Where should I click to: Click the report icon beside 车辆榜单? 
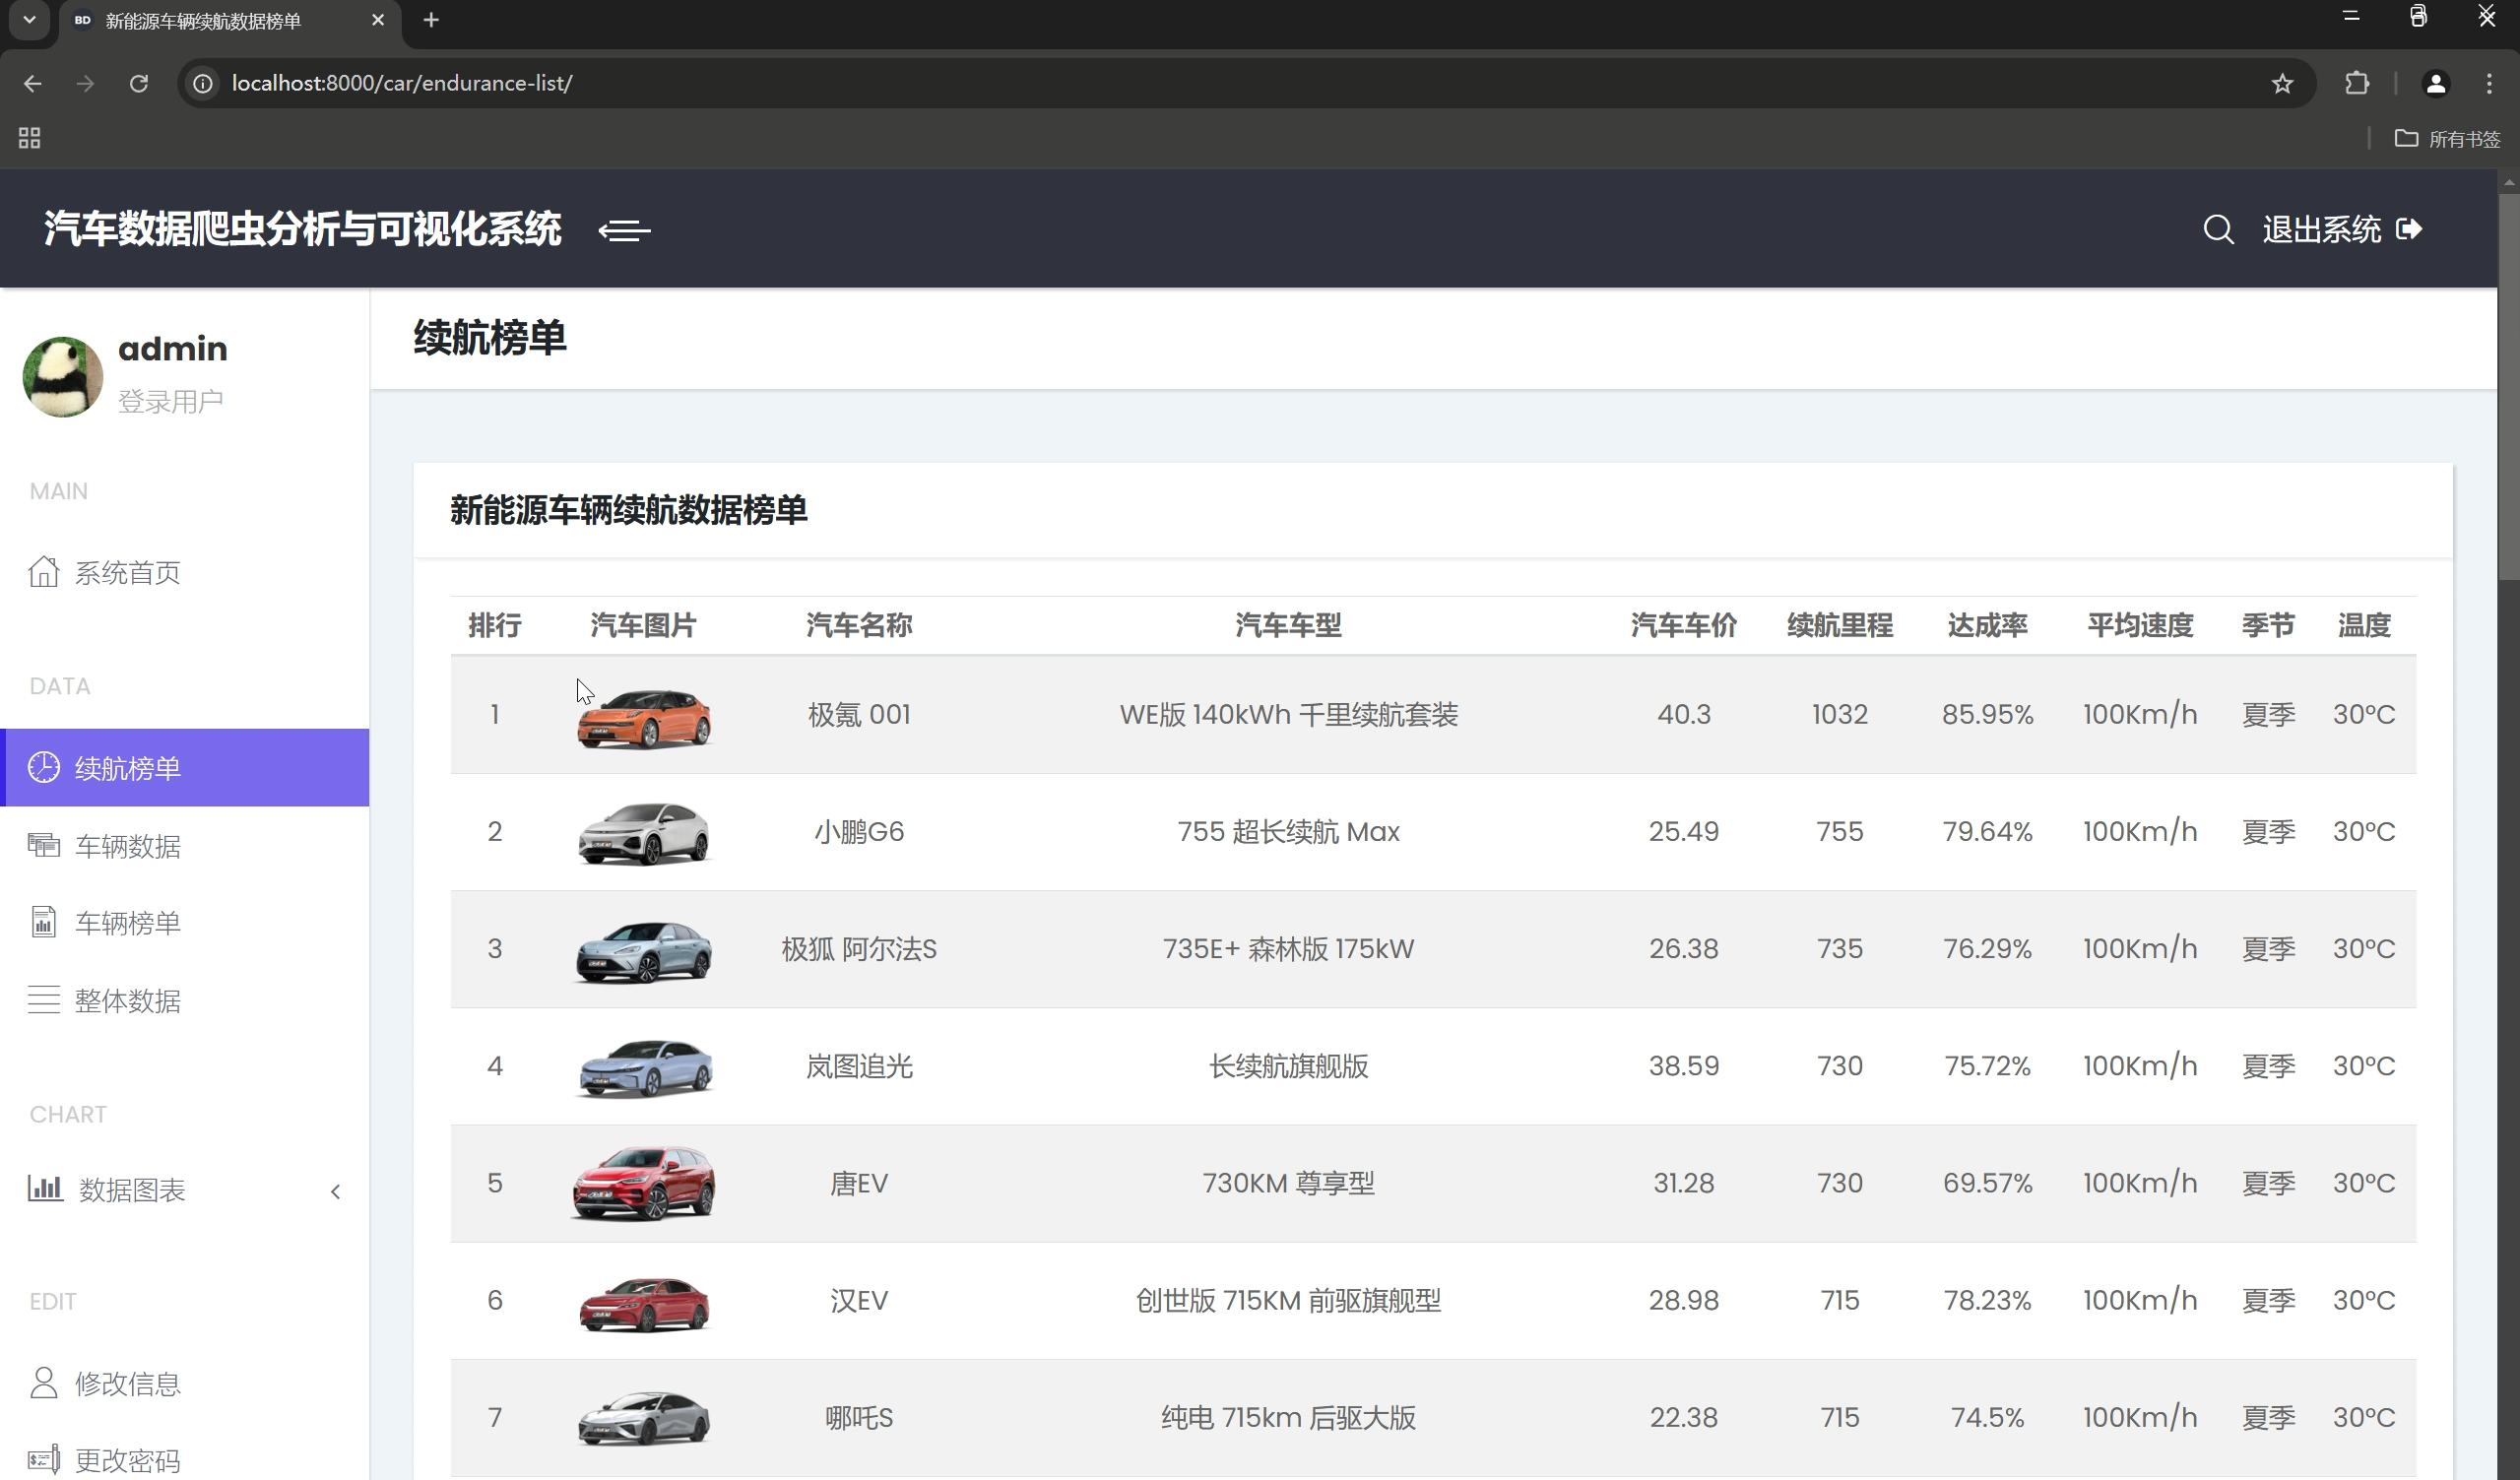(43, 922)
